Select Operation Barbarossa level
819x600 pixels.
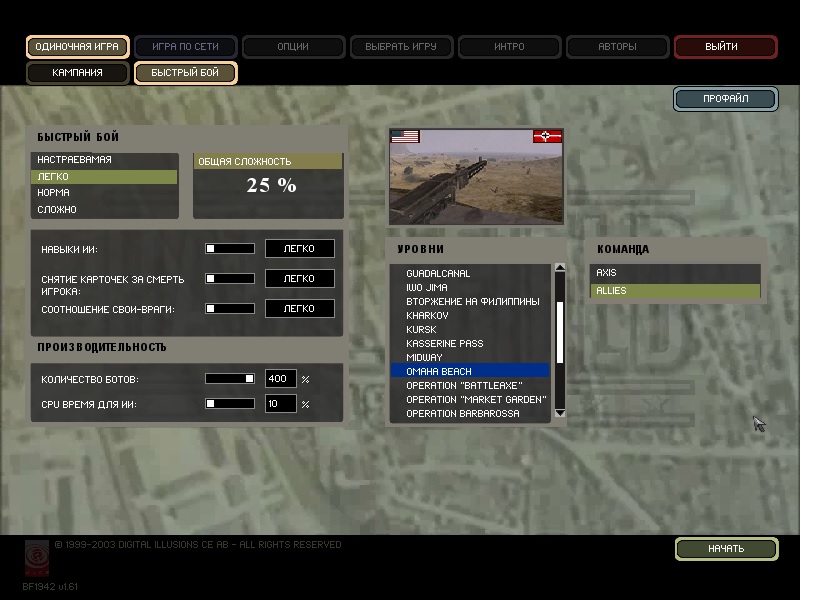point(470,414)
